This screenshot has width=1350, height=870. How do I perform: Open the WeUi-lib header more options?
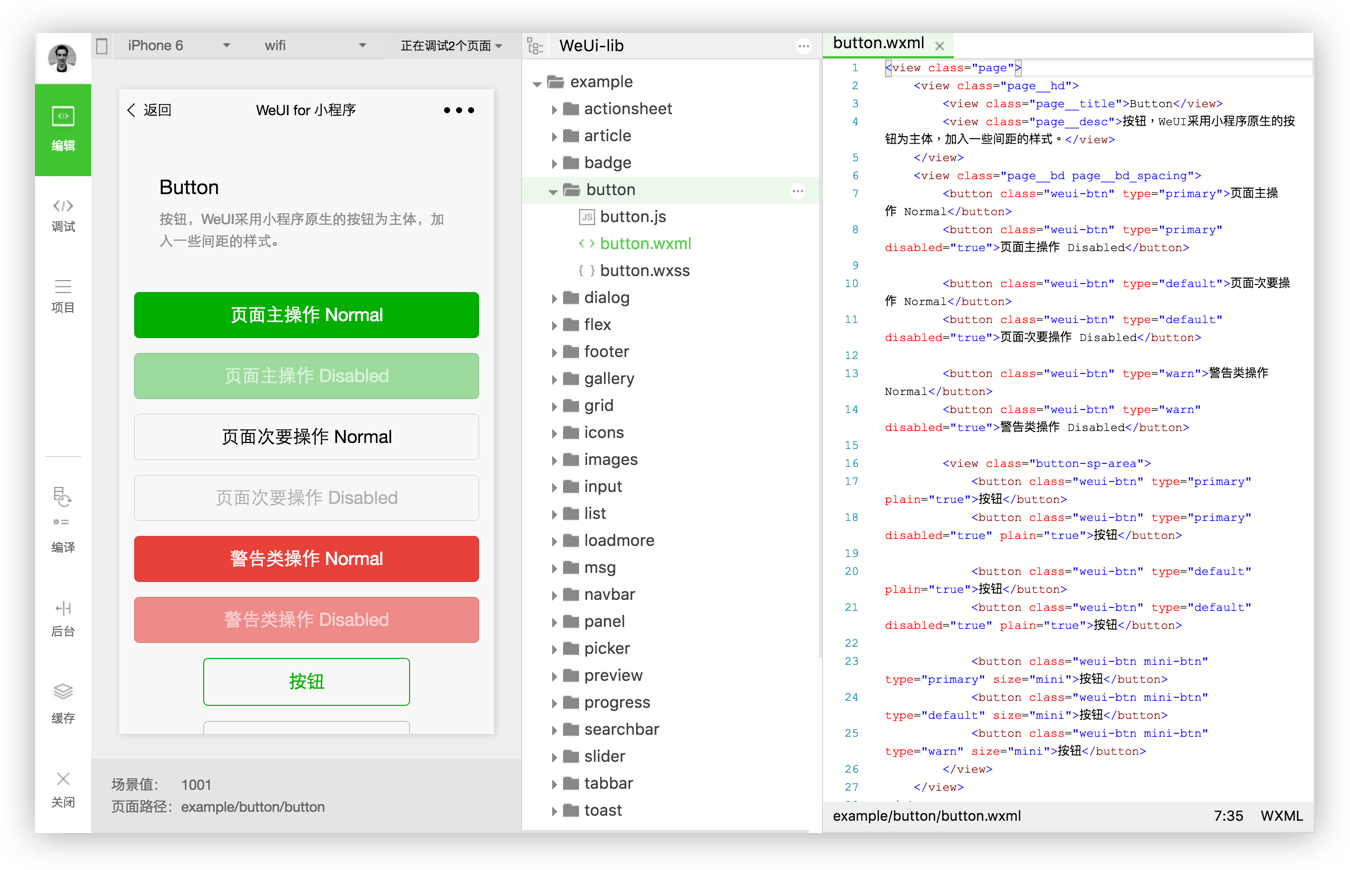click(804, 46)
